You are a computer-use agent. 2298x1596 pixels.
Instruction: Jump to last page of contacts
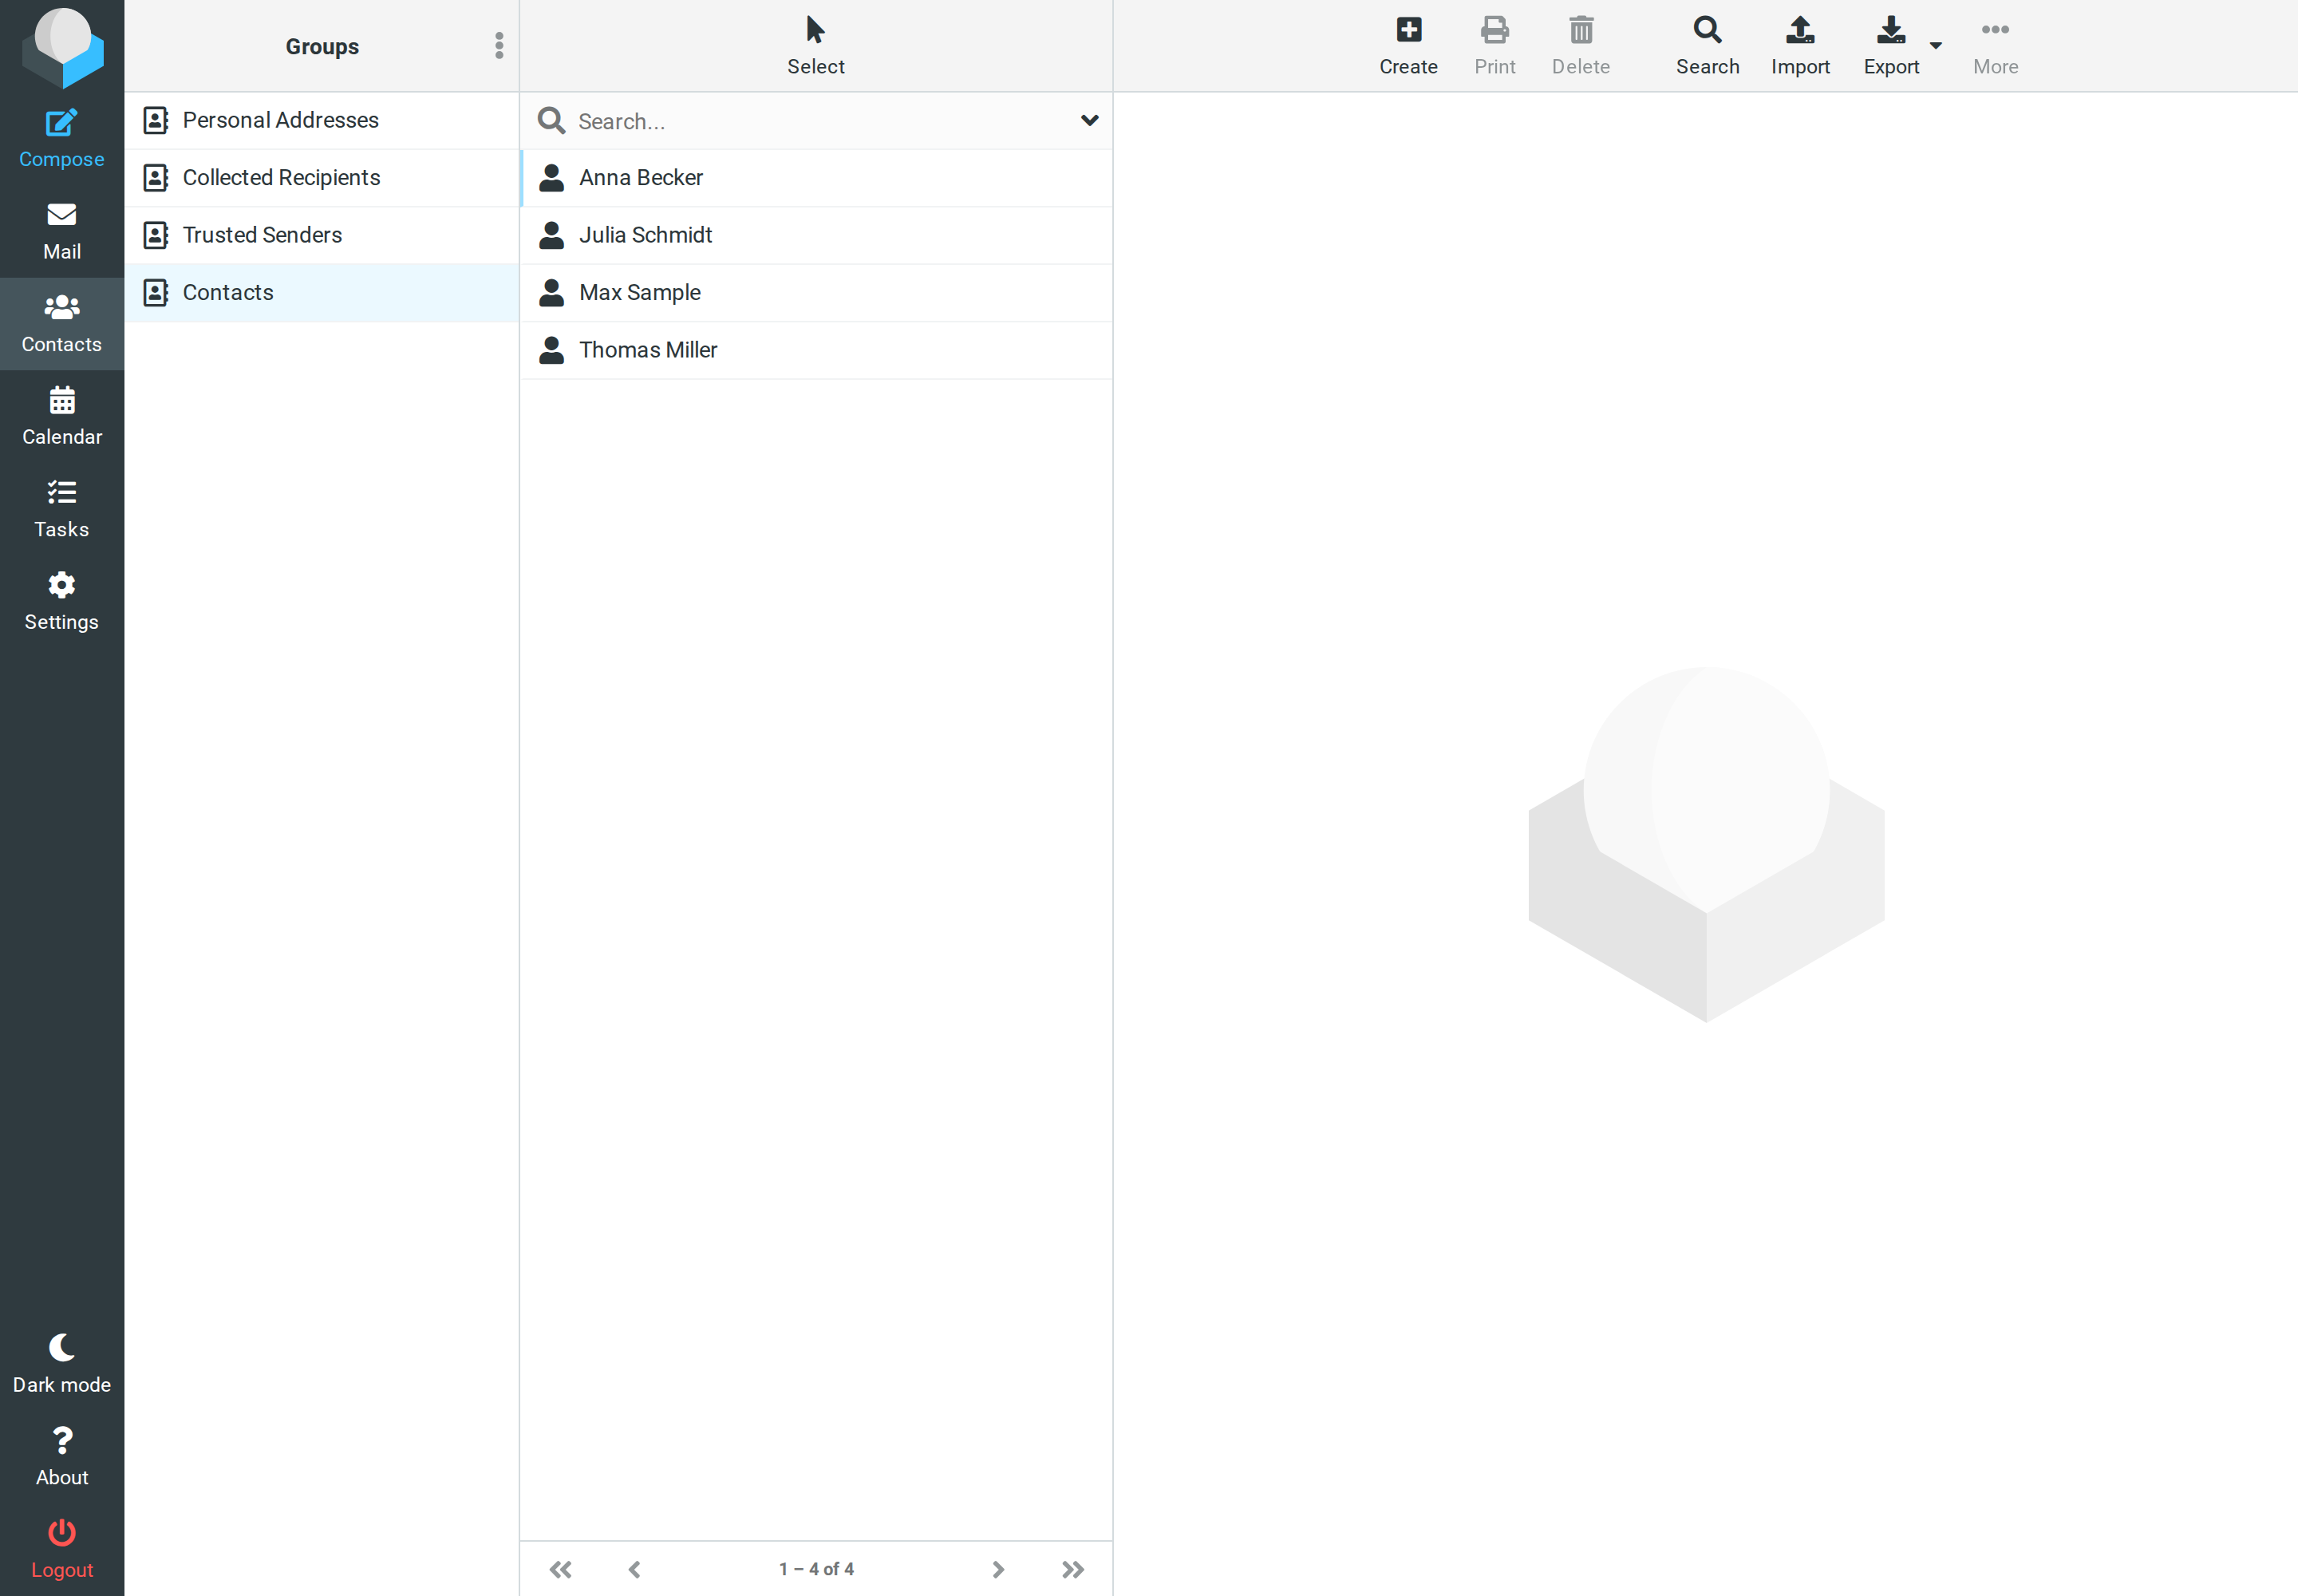(x=1072, y=1569)
